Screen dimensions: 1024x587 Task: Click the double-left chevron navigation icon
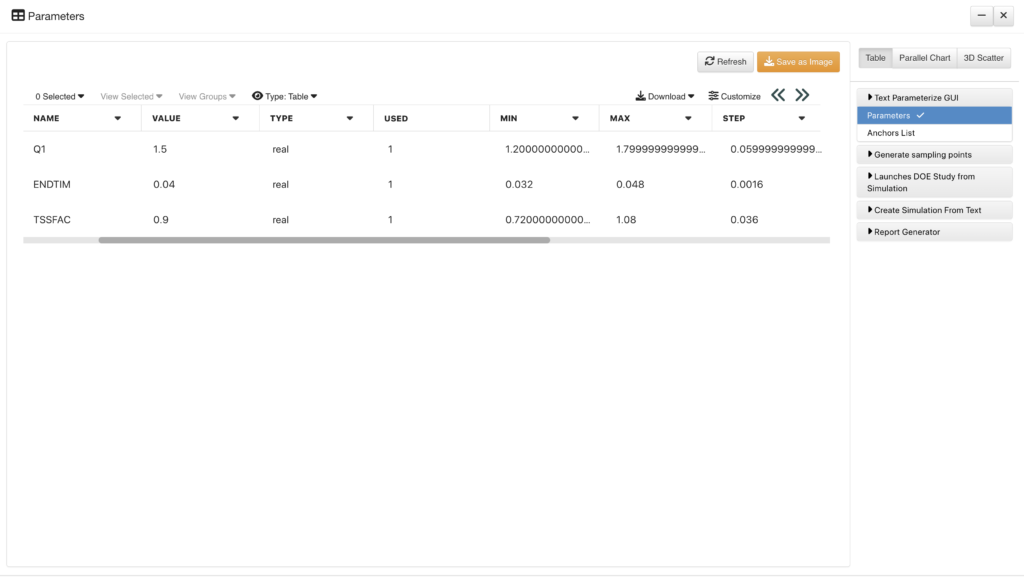pyautogui.click(x=778, y=95)
